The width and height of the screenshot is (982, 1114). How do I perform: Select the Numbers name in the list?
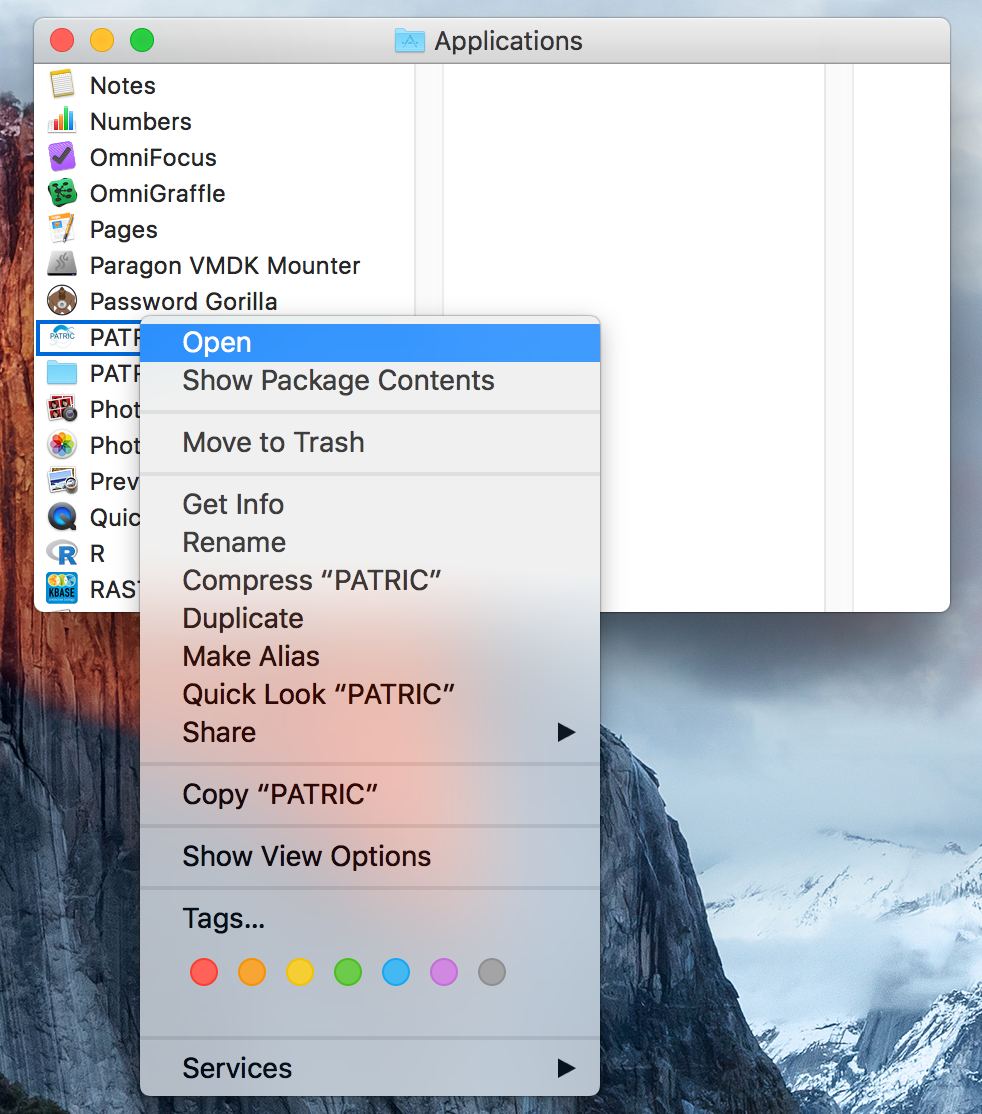141,121
